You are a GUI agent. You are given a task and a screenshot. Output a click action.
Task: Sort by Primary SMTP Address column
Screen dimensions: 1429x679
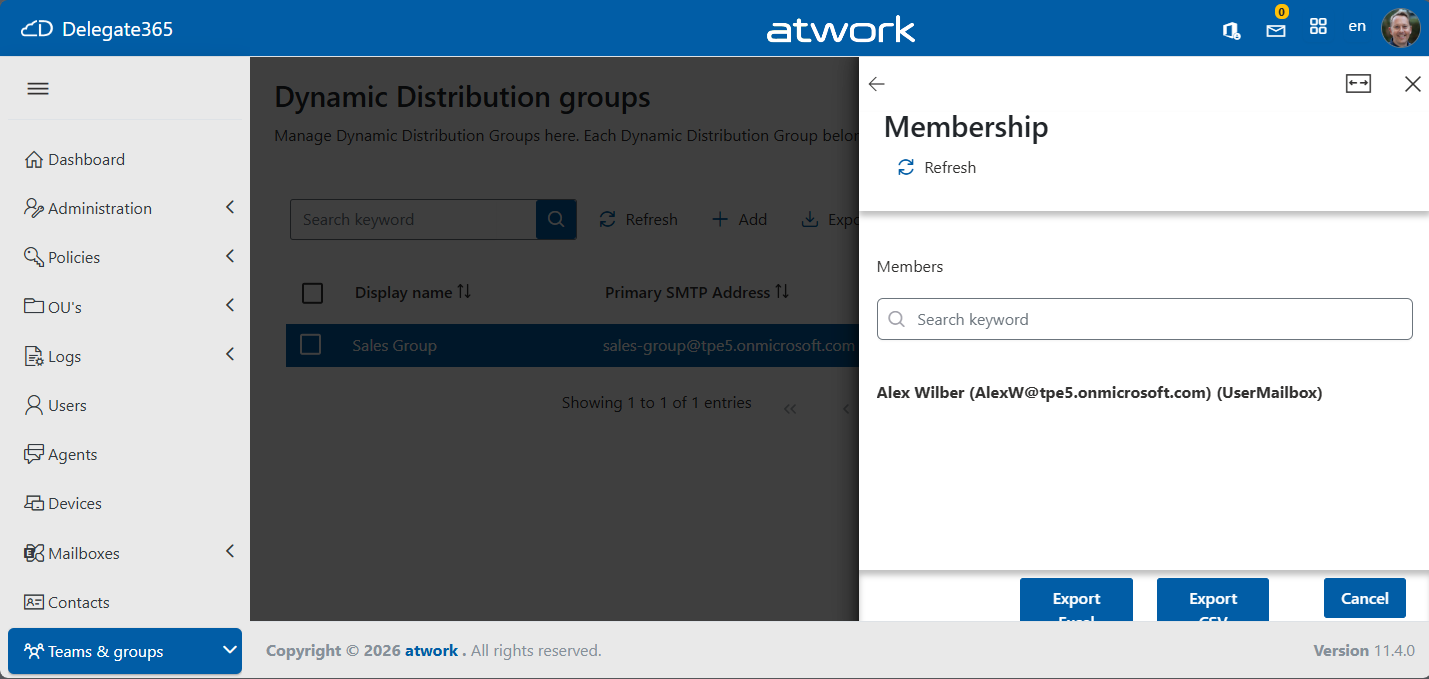(697, 293)
